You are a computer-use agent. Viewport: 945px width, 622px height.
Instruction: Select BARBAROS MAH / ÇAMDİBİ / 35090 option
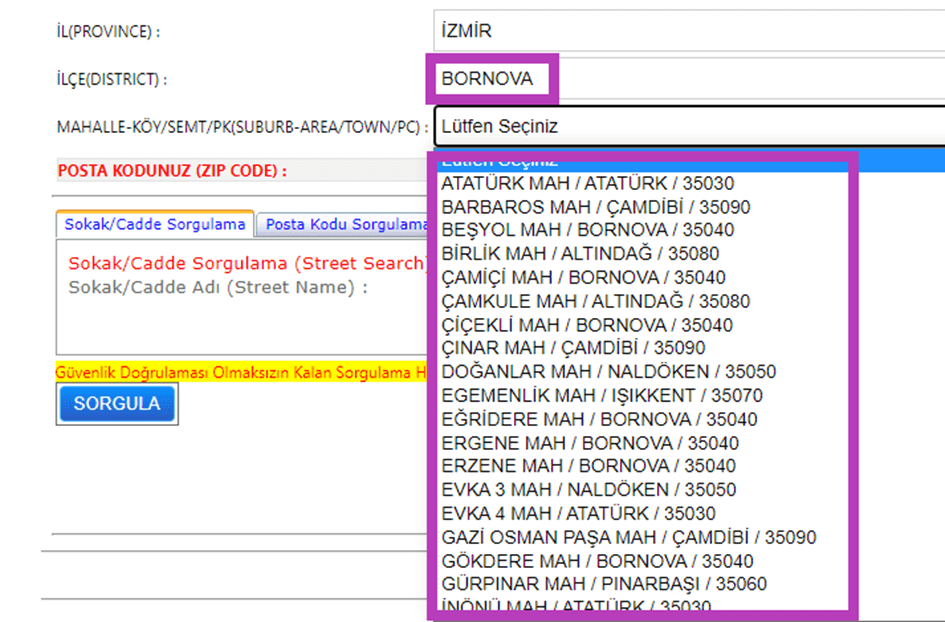[x=595, y=207]
